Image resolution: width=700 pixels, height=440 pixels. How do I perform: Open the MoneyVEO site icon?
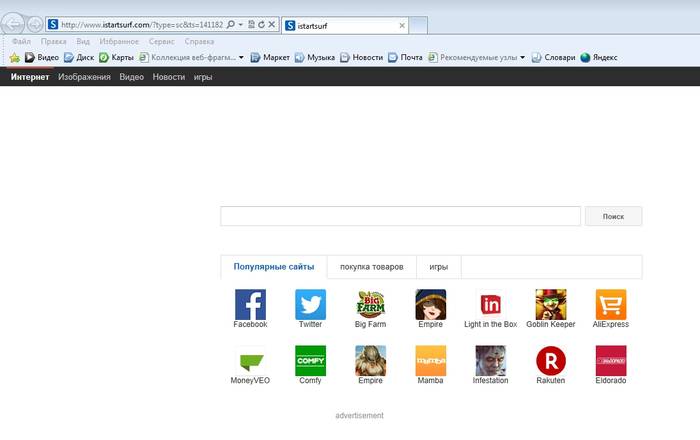pos(250,360)
